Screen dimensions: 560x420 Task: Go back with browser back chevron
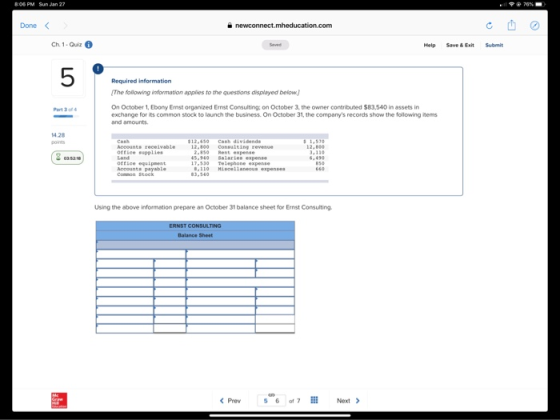click(47, 25)
